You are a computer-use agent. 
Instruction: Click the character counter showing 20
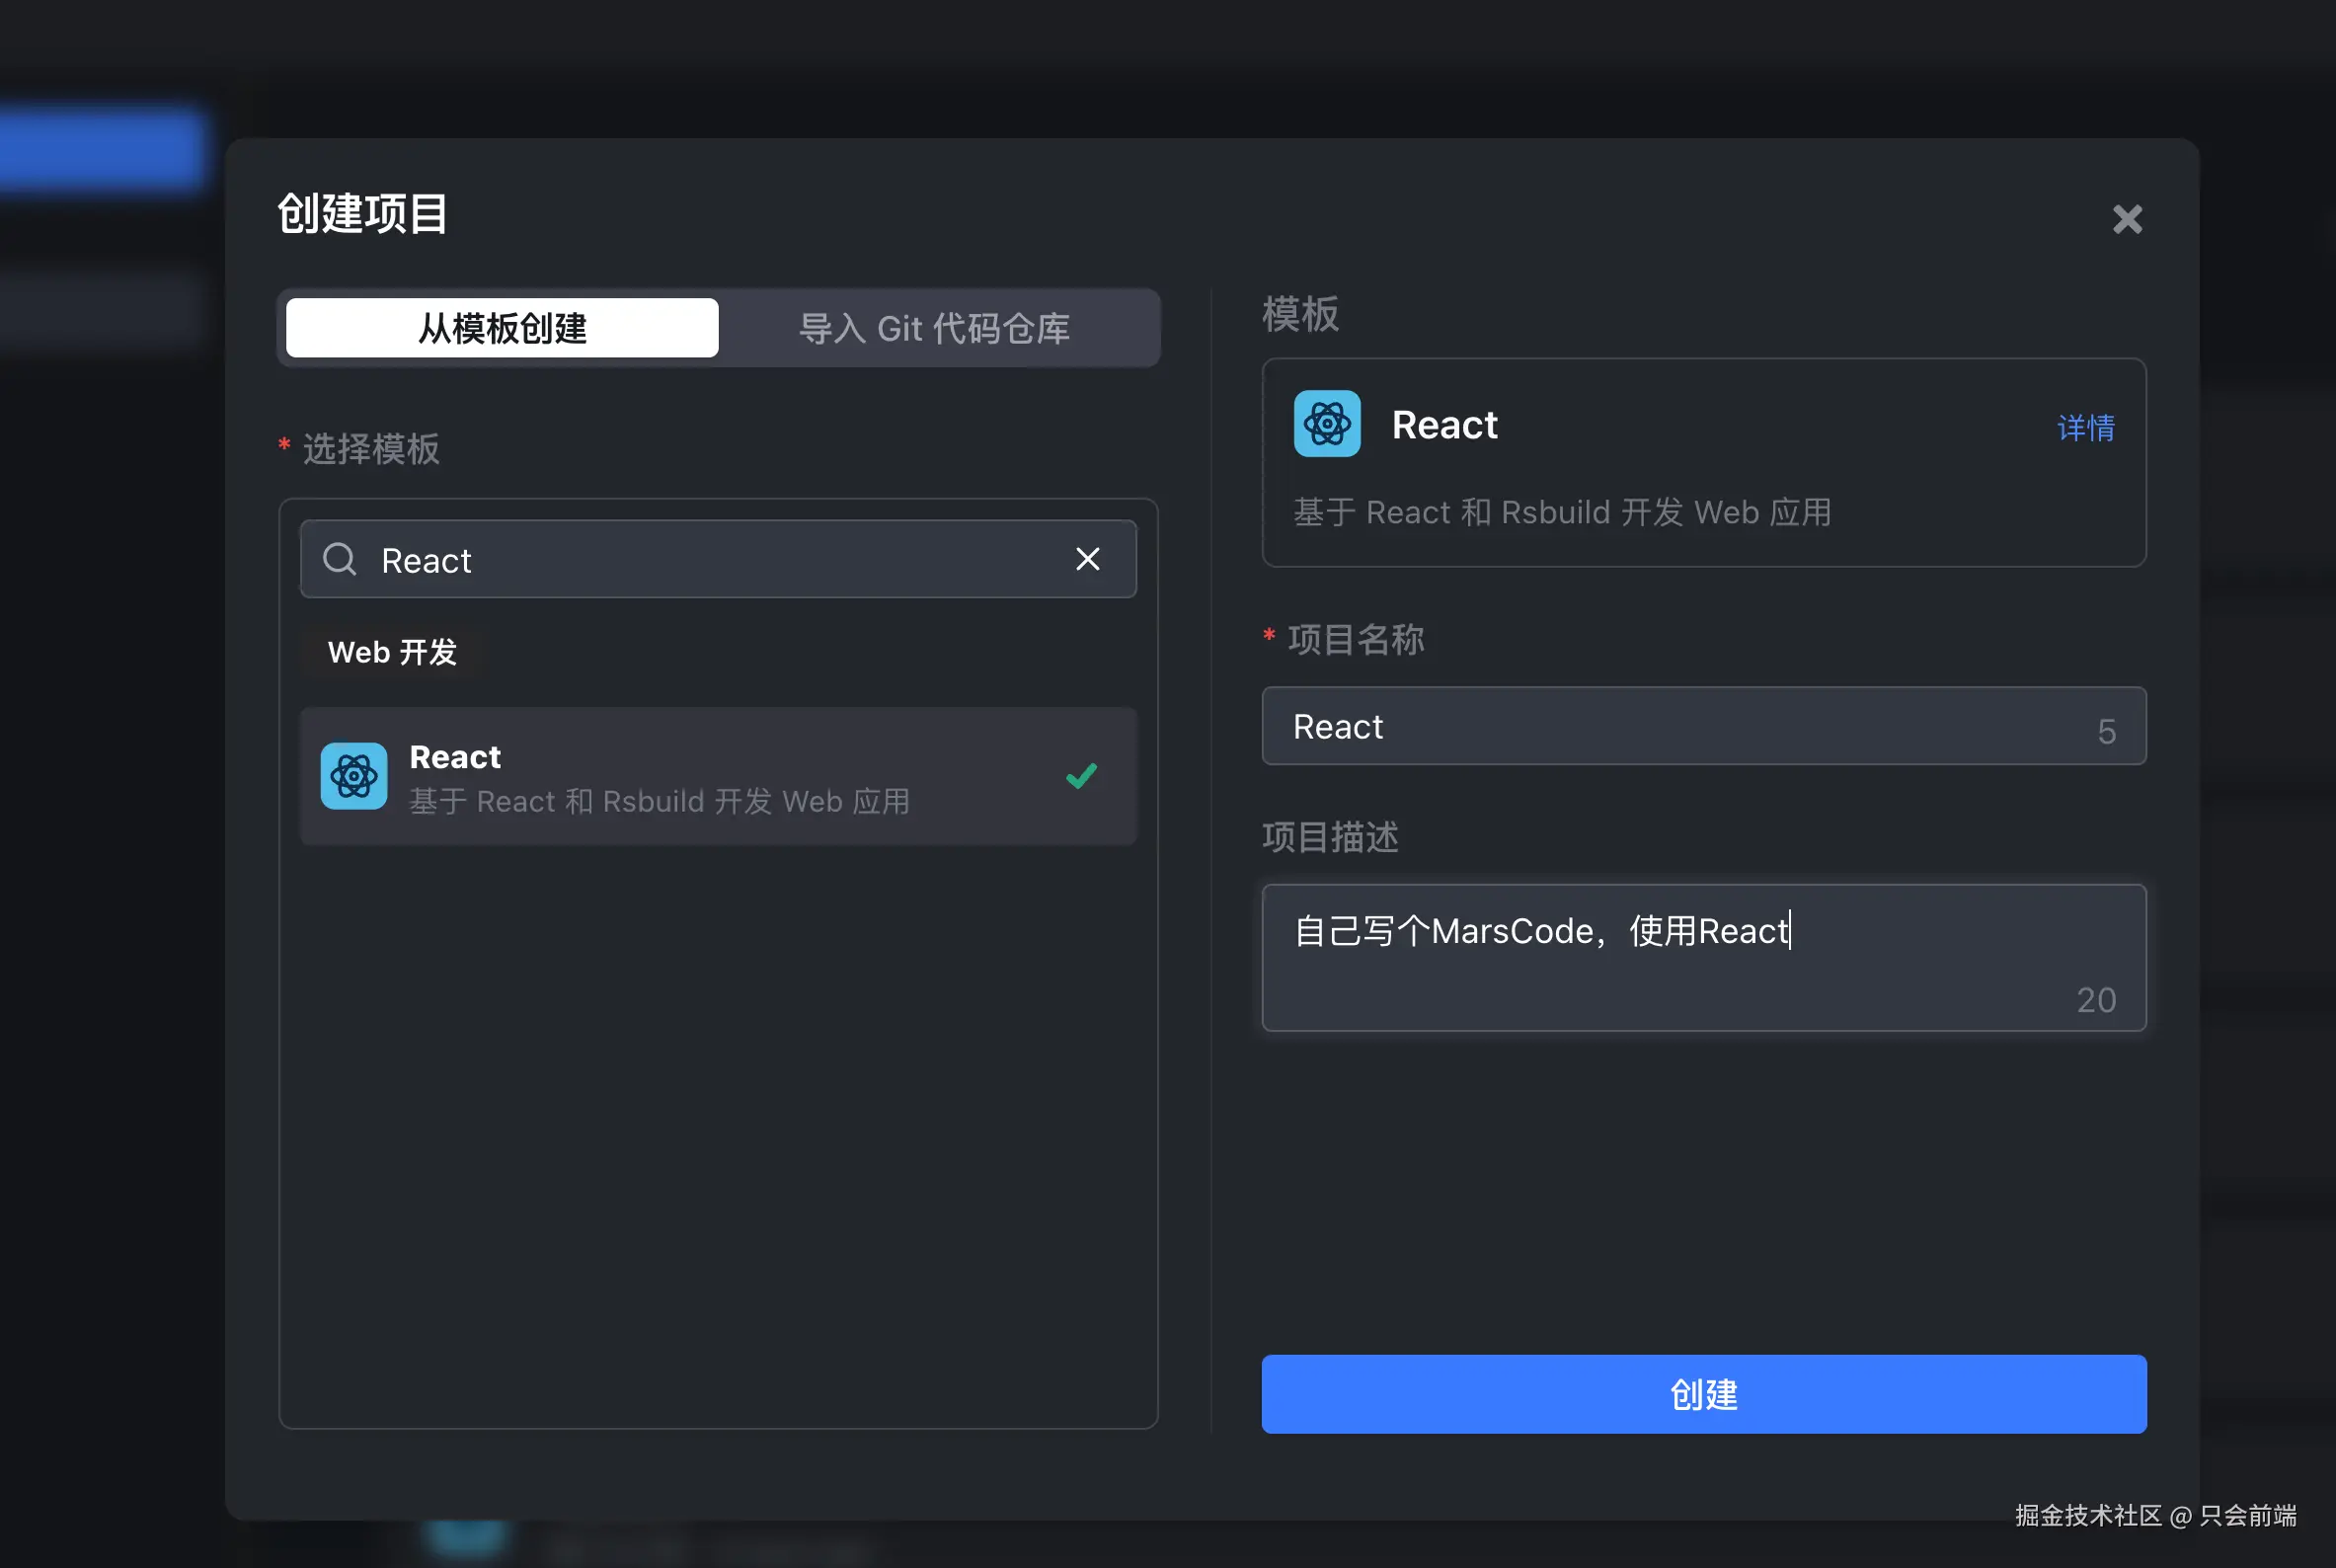pos(2095,1000)
